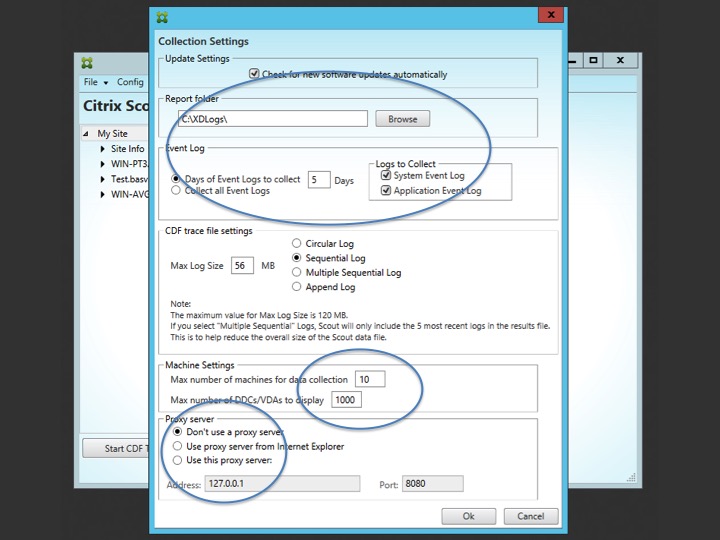Expand WIN-PT3 tree node

coord(103,164)
